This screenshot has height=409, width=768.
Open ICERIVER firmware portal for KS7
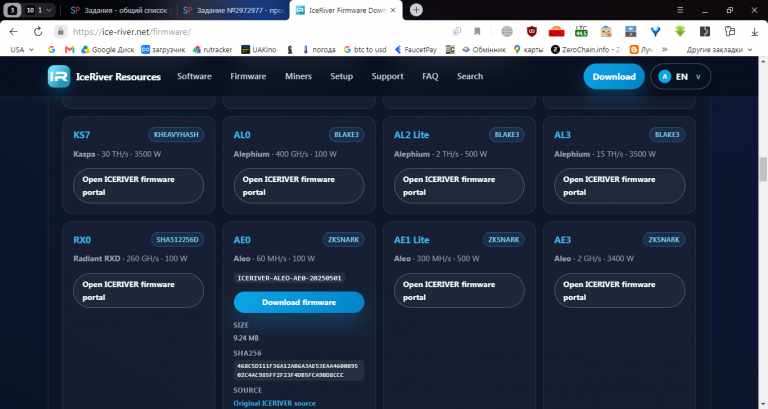(x=139, y=186)
